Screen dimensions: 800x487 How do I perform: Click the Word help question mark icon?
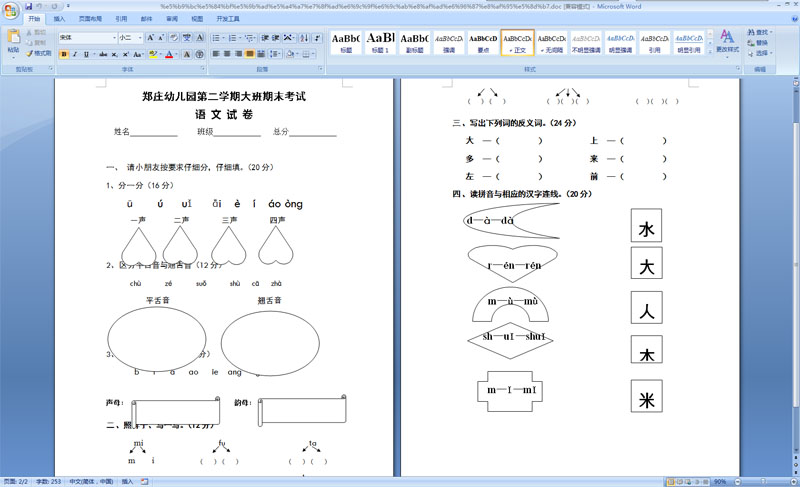click(794, 19)
